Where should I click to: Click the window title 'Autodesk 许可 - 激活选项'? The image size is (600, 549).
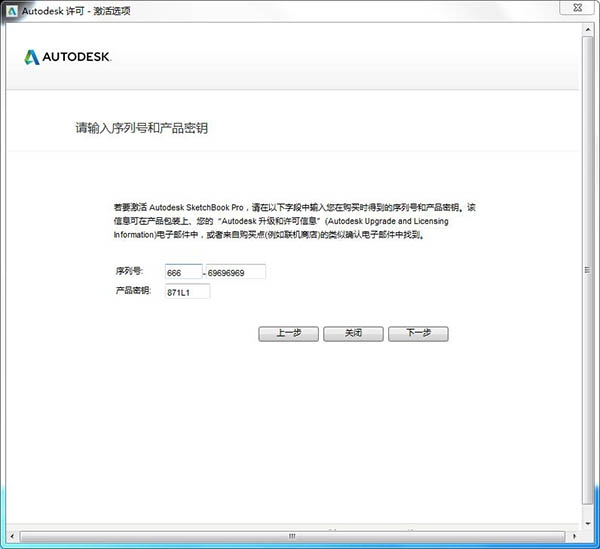[x=76, y=11]
